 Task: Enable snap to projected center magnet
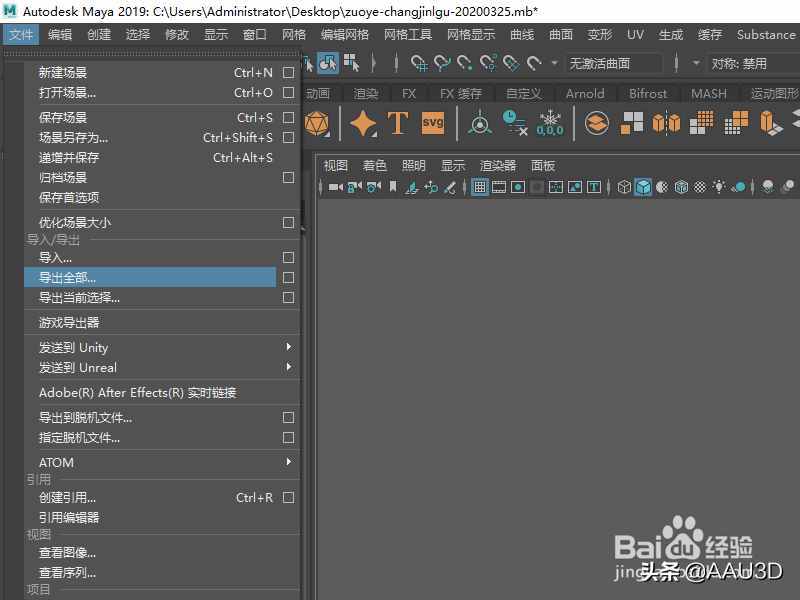(x=488, y=63)
